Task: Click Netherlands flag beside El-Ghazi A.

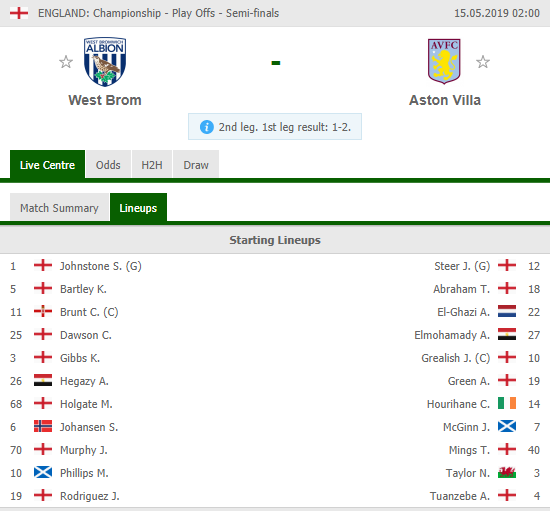Action: [x=507, y=311]
